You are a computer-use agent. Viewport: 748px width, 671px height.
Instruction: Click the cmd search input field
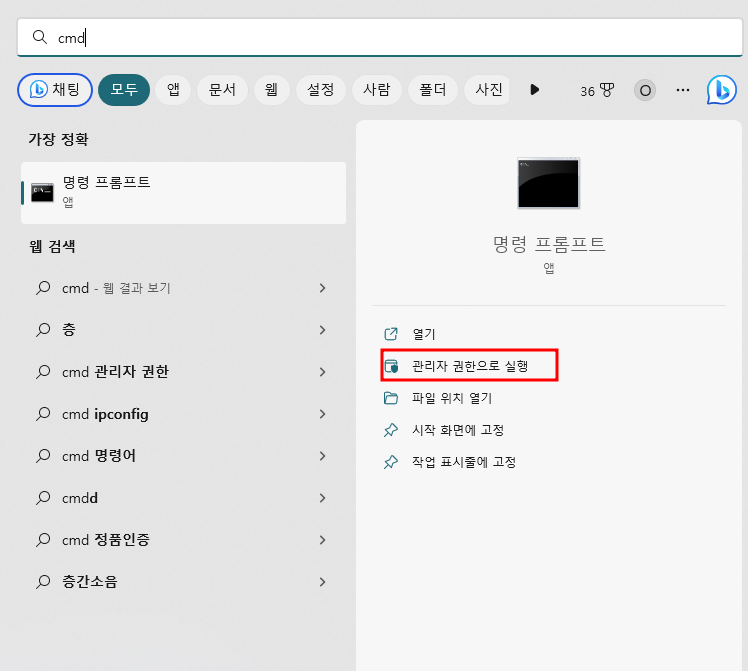pyautogui.click(x=380, y=37)
